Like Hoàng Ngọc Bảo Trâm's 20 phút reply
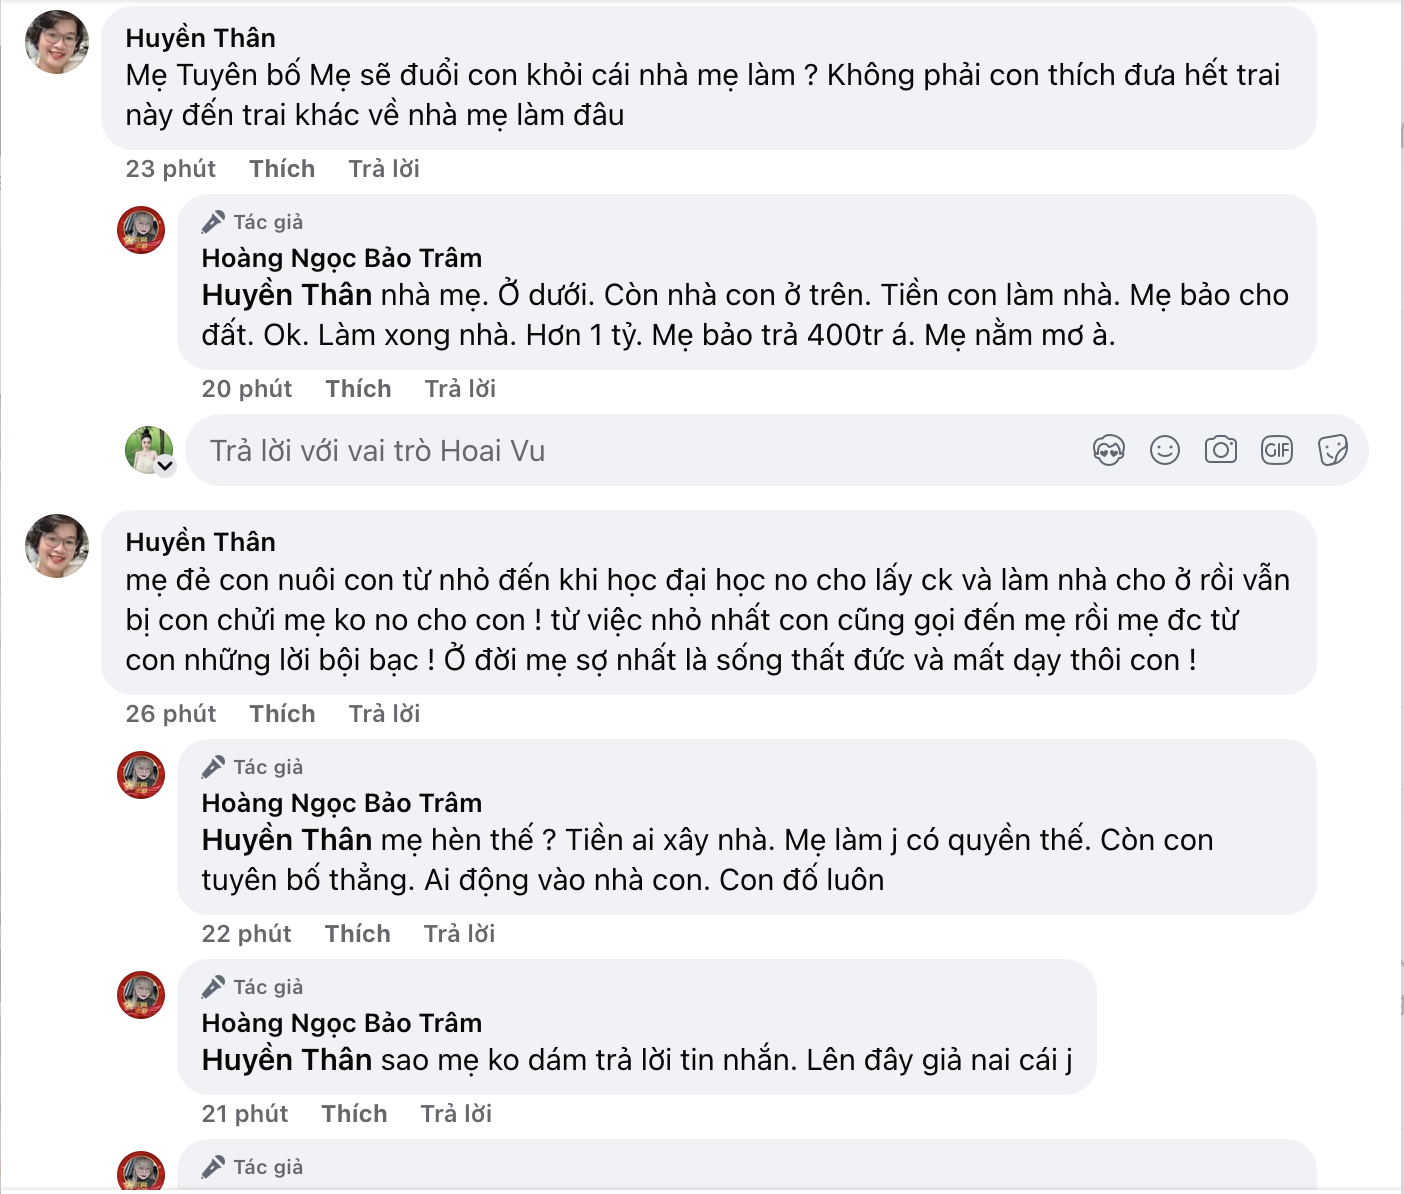 point(358,389)
